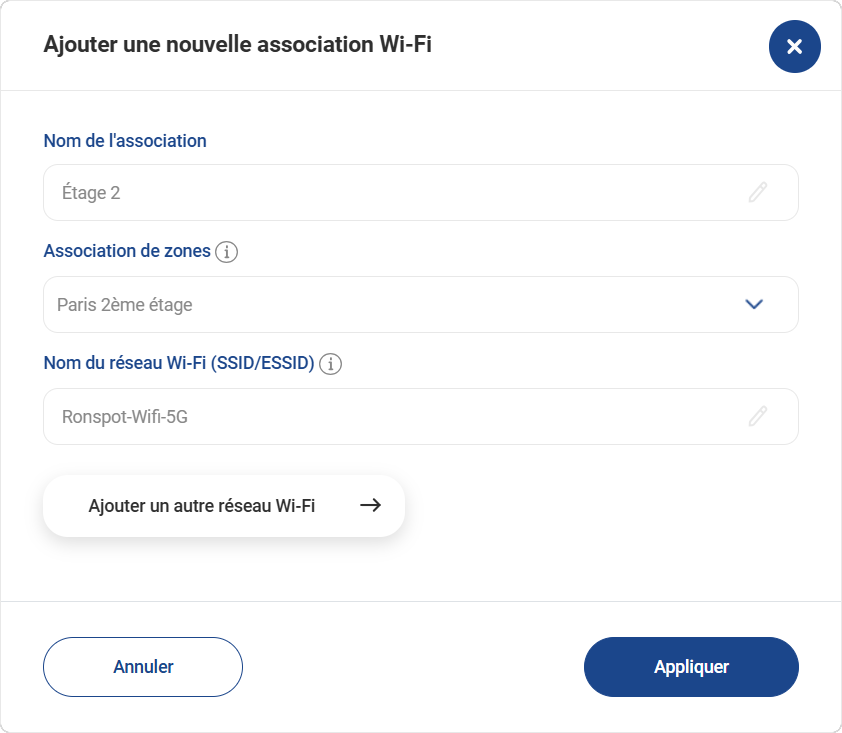The height and width of the screenshot is (733, 842).
Task: Click the arrow icon in Ajouter un autre réseau
Action: pyautogui.click(x=370, y=505)
